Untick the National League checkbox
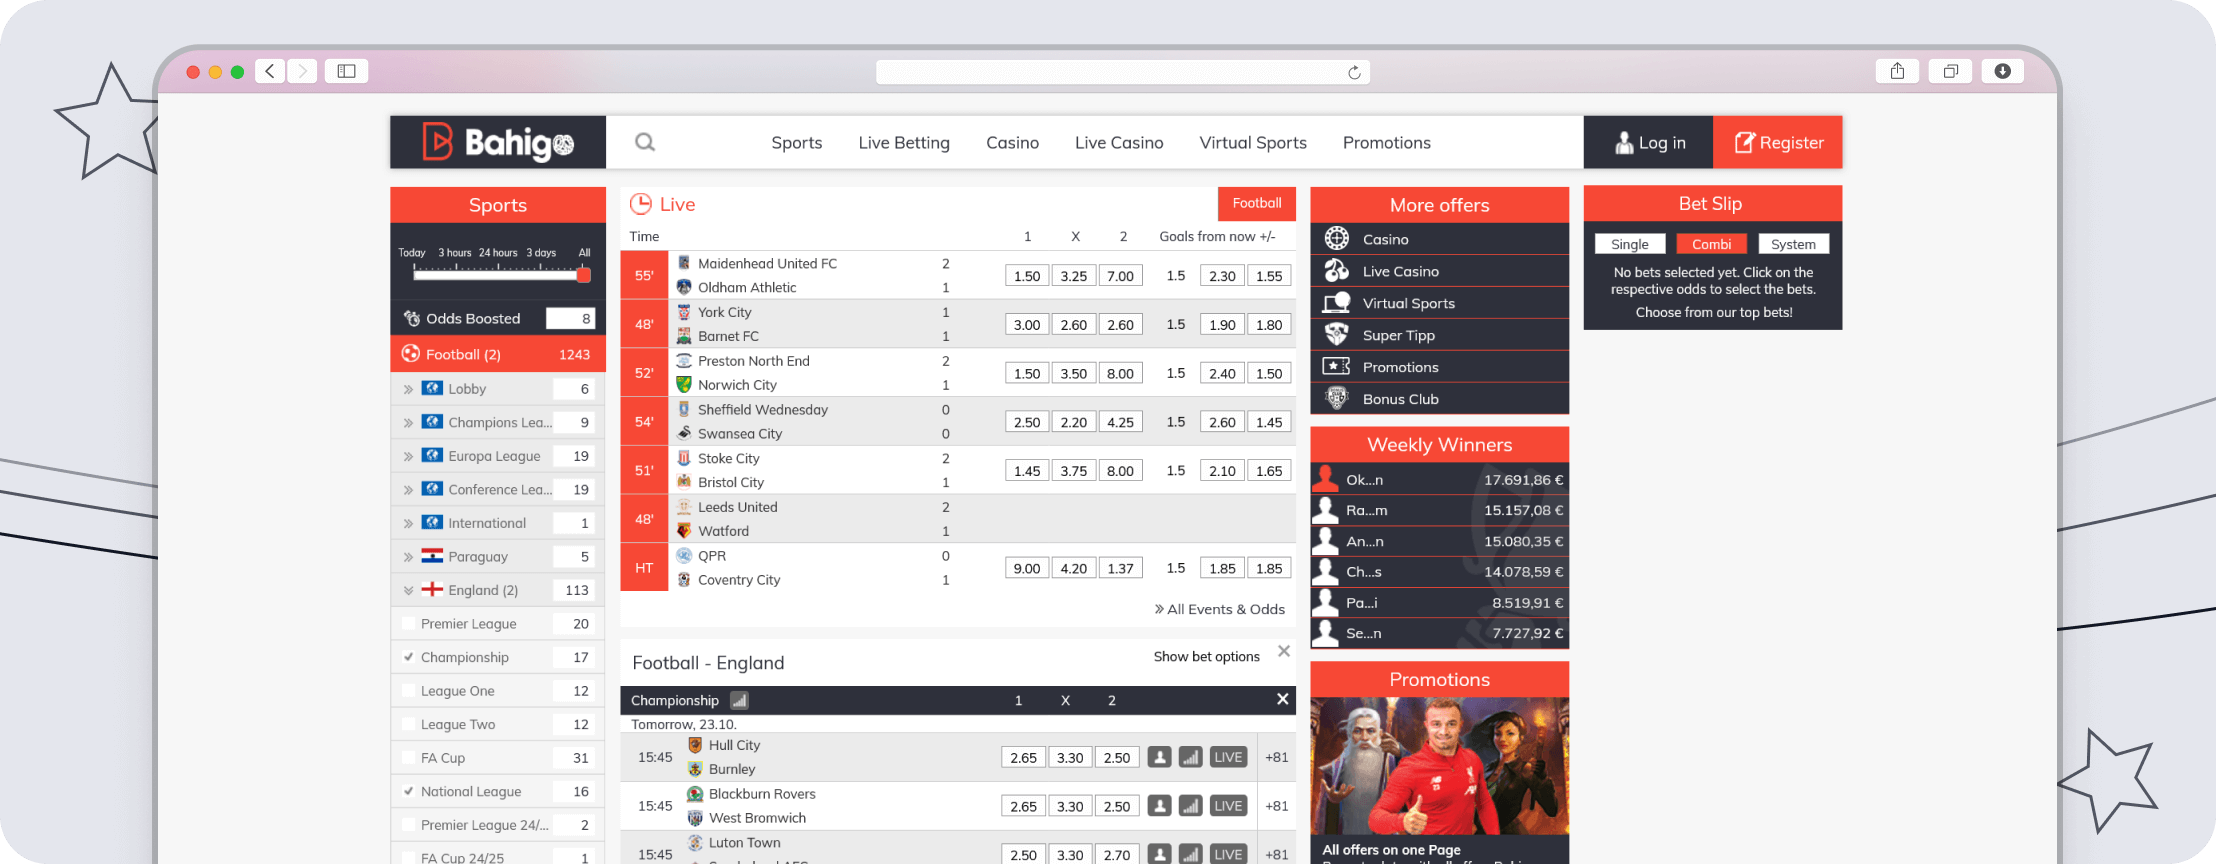The image size is (2216, 864). [x=408, y=791]
